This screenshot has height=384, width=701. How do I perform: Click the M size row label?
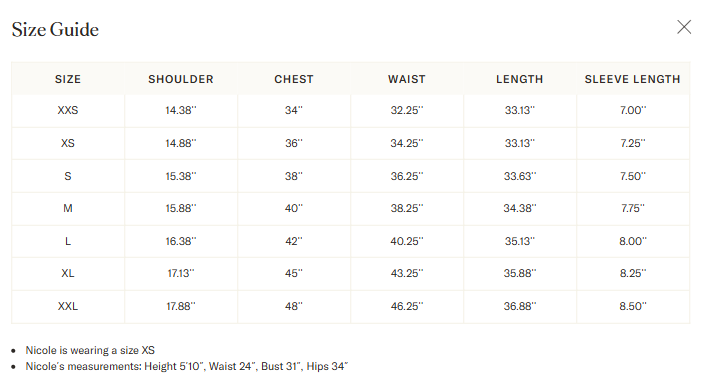[x=68, y=208]
